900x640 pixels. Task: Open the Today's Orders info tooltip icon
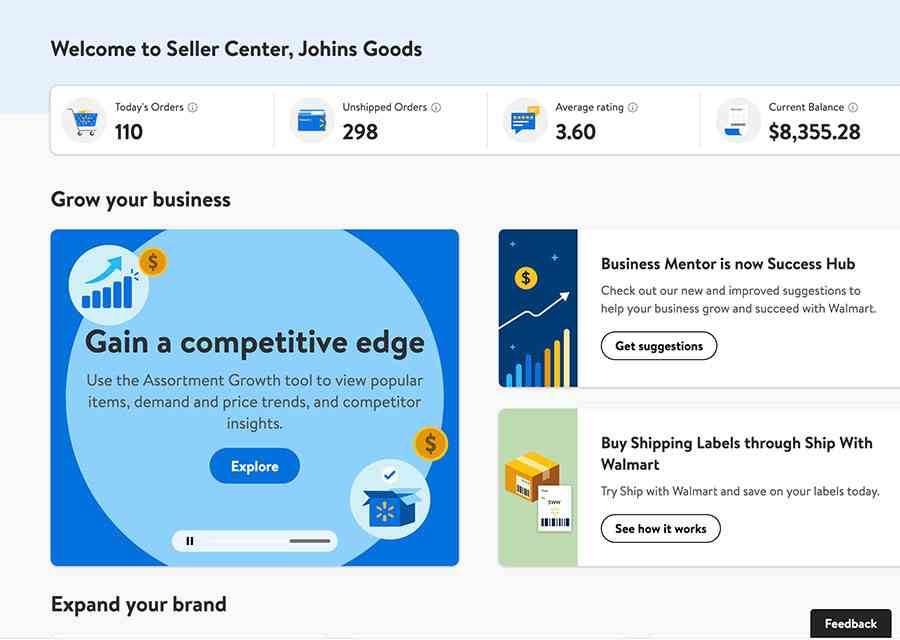tap(193, 107)
